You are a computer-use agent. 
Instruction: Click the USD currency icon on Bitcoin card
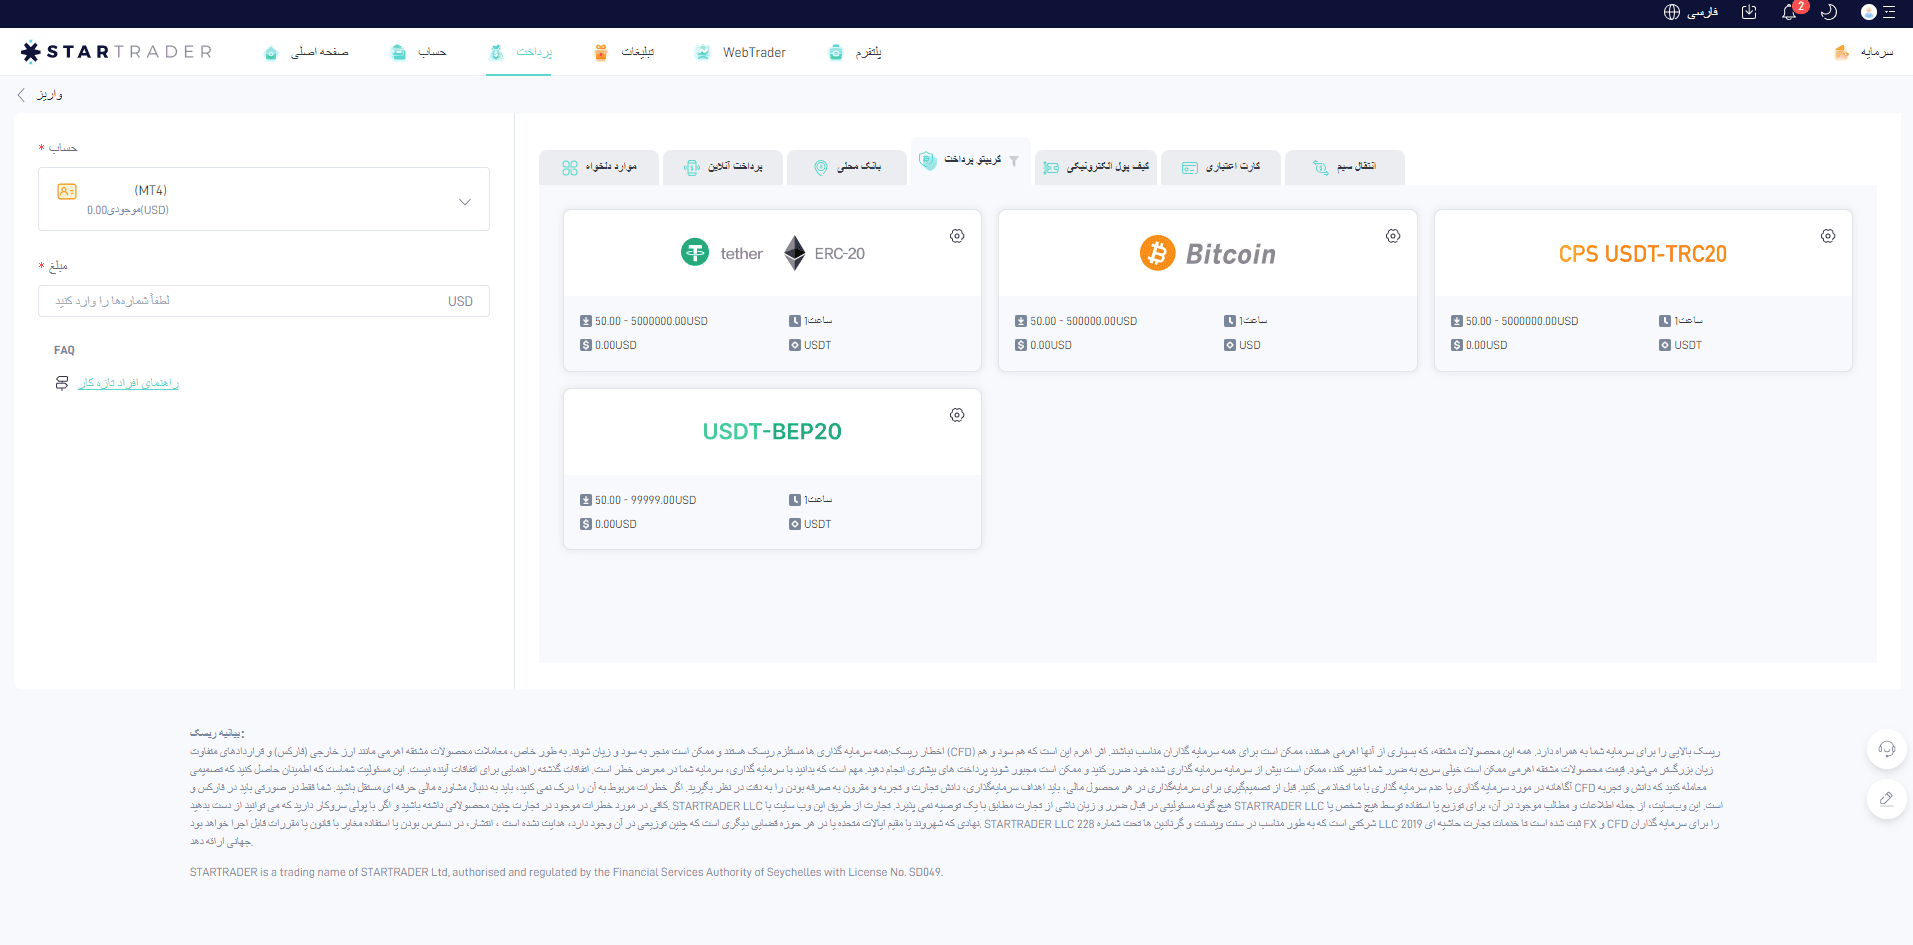pyautogui.click(x=1230, y=345)
